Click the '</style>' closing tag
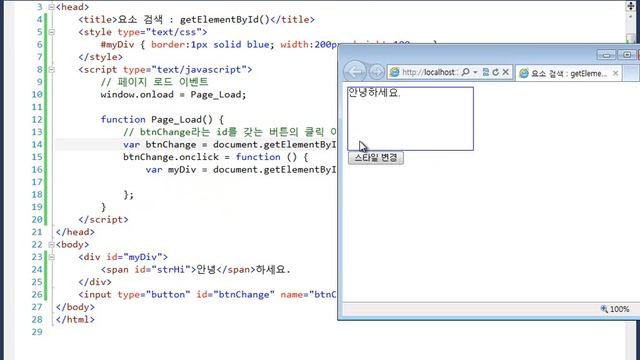The image size is (640, 360). (100, 57)
